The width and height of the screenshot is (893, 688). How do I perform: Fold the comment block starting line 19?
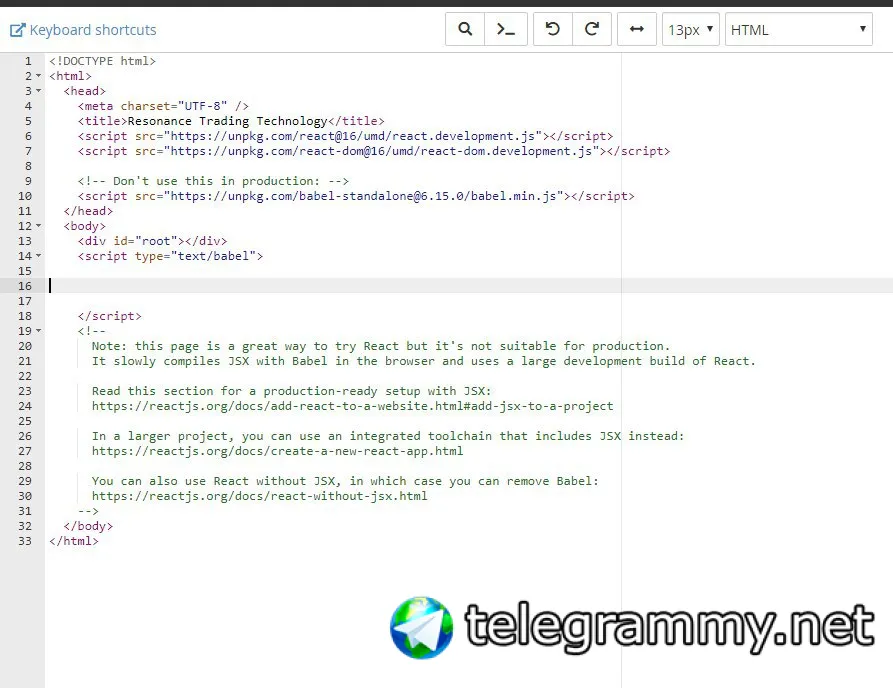coord(38,331)
